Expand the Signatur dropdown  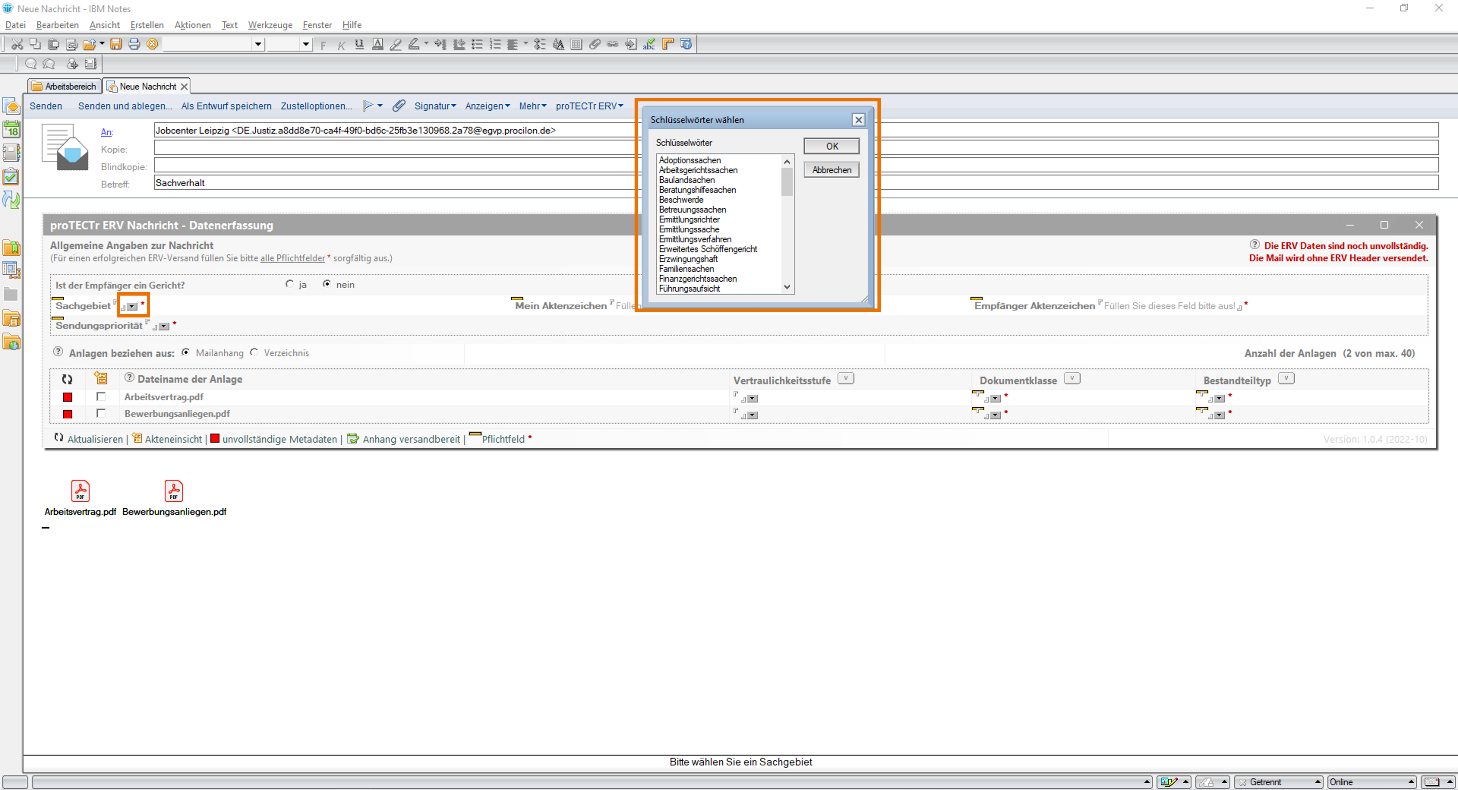click(x=435, y=106)
